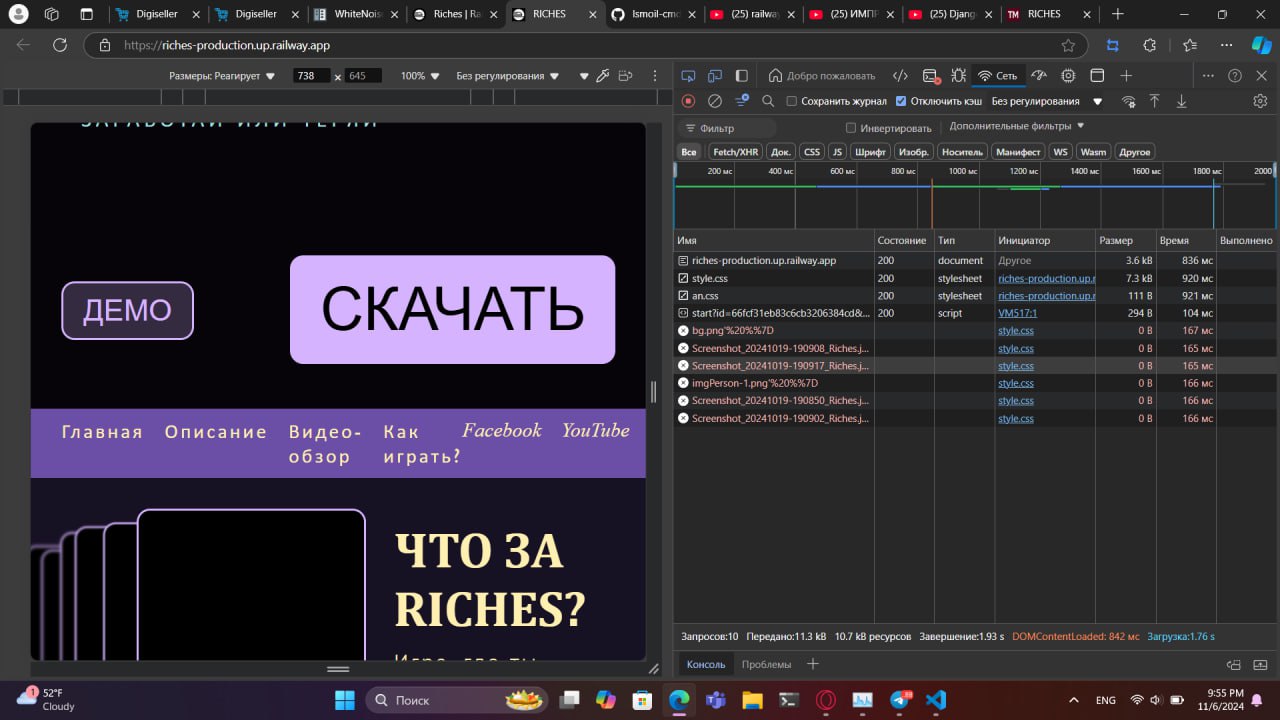Select the inspect element tool
The height and width of the screenshot is (720, 1280).
688,76
